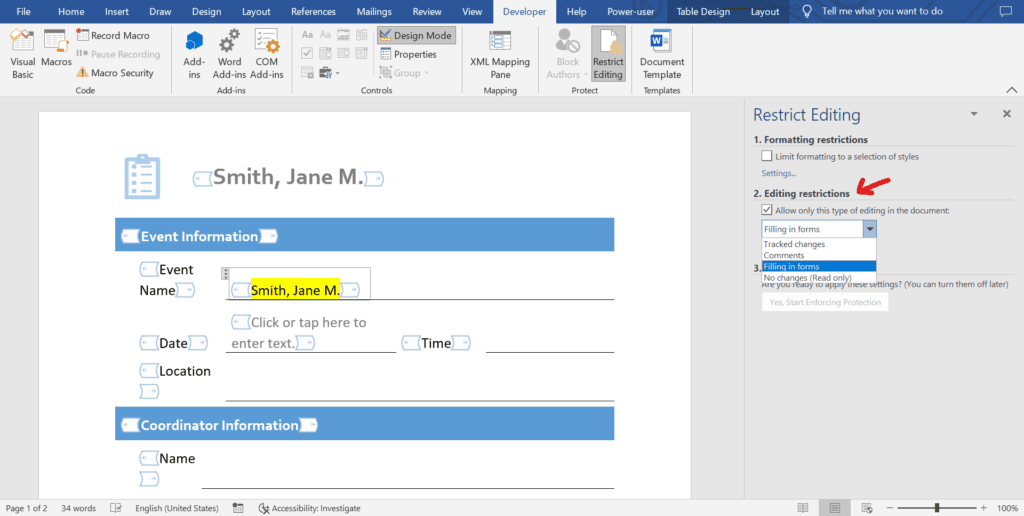Toggle Design Mode in Controls group
The image size is (1024, 516).
click(416, 35)
